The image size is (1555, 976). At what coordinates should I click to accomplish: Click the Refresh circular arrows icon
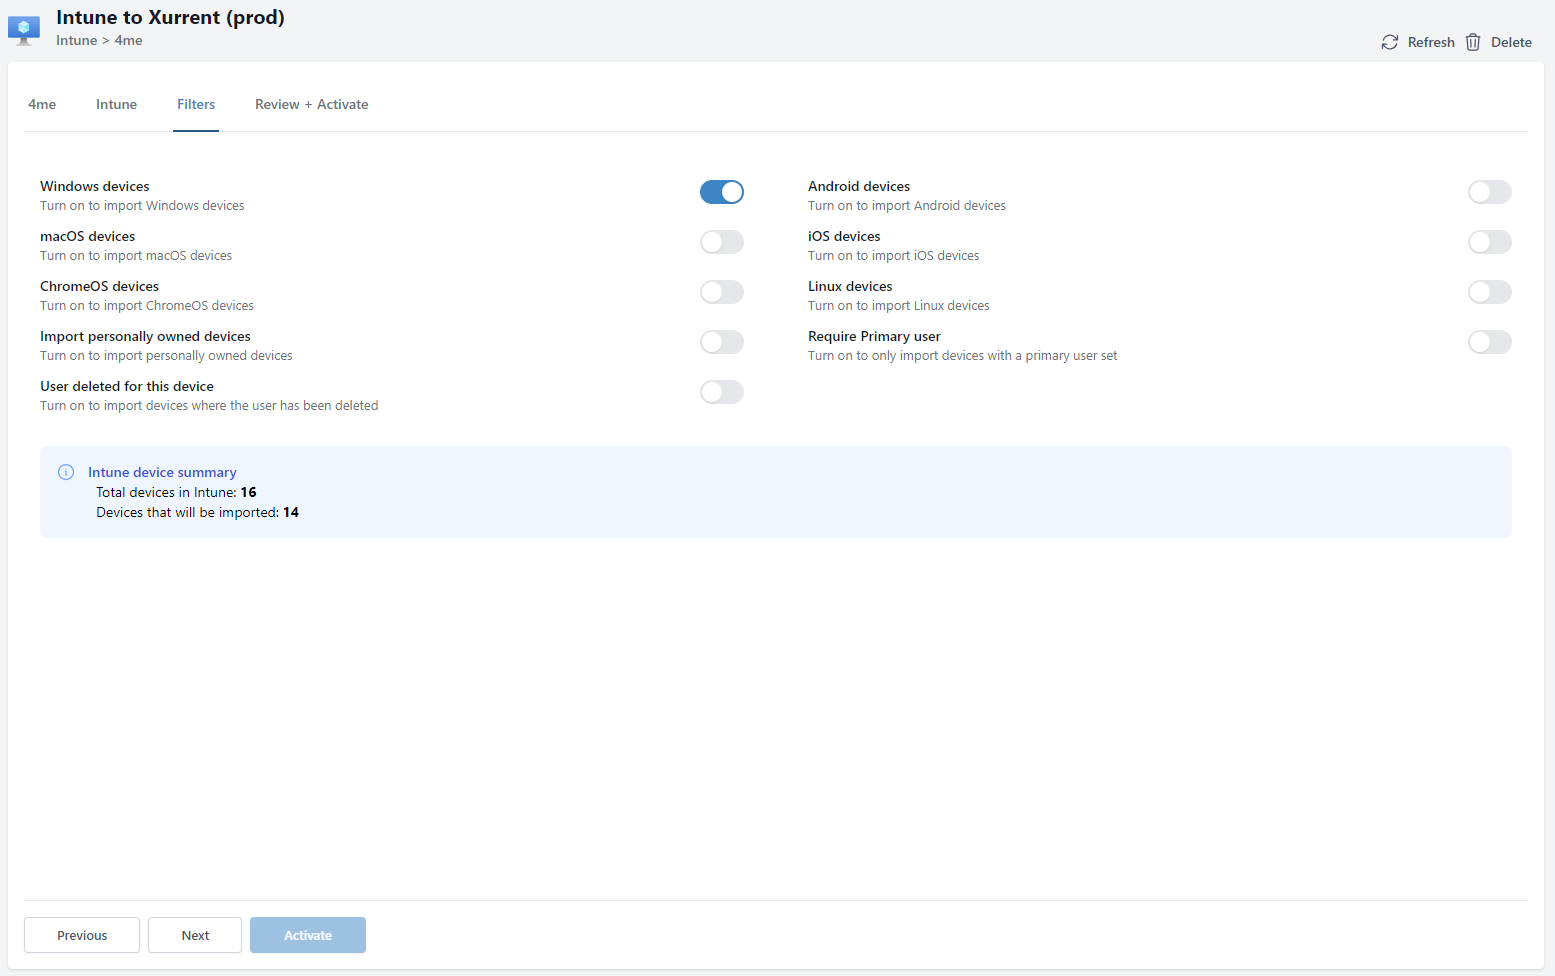1389,42
